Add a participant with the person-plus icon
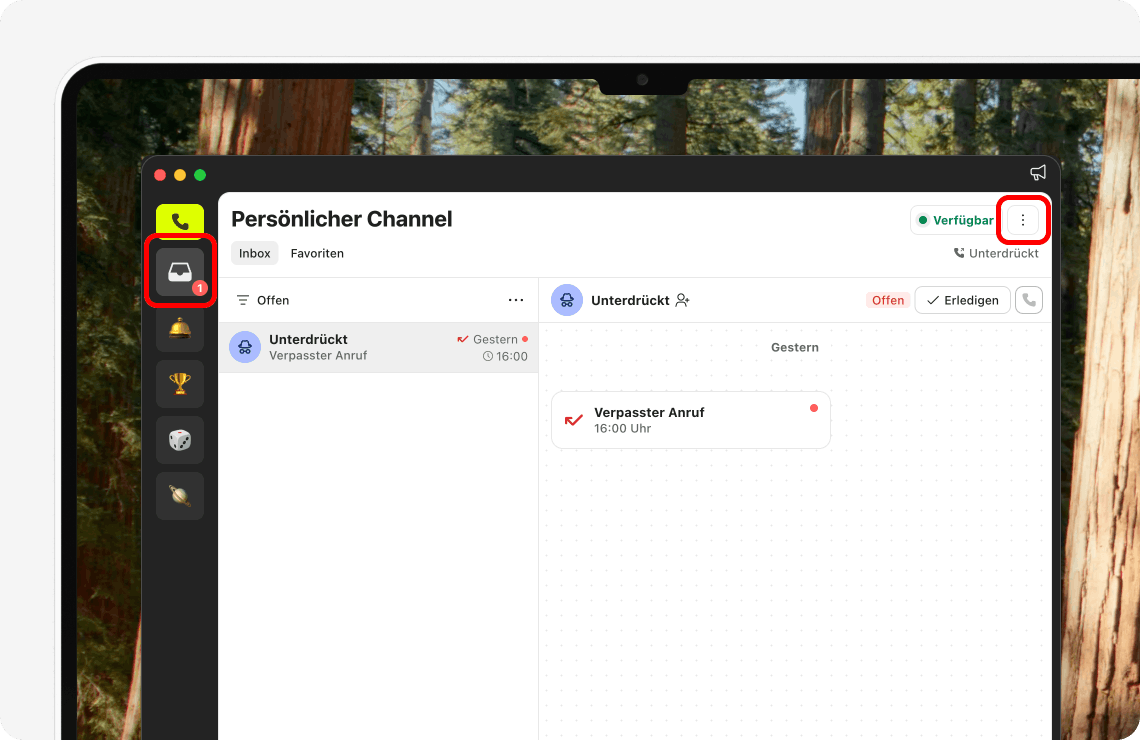The height and width of the screenshot is (740, 1140). click(682, 299)
